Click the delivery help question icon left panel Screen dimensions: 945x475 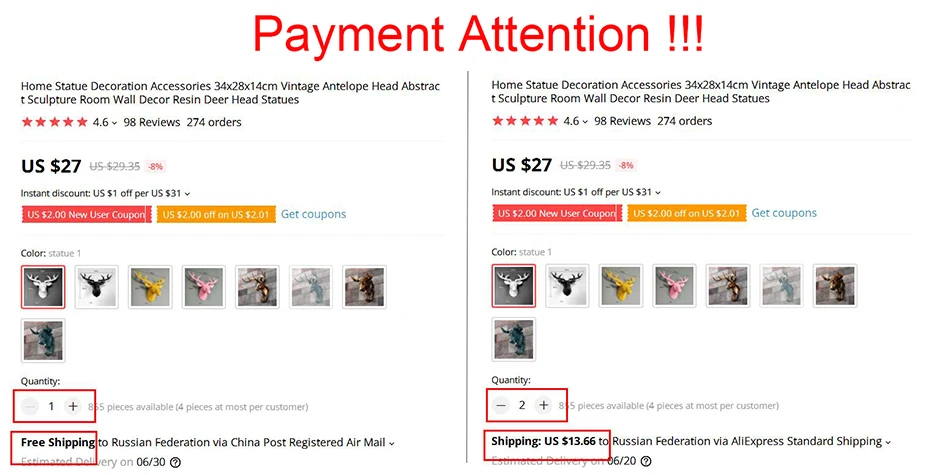point(175,462)
